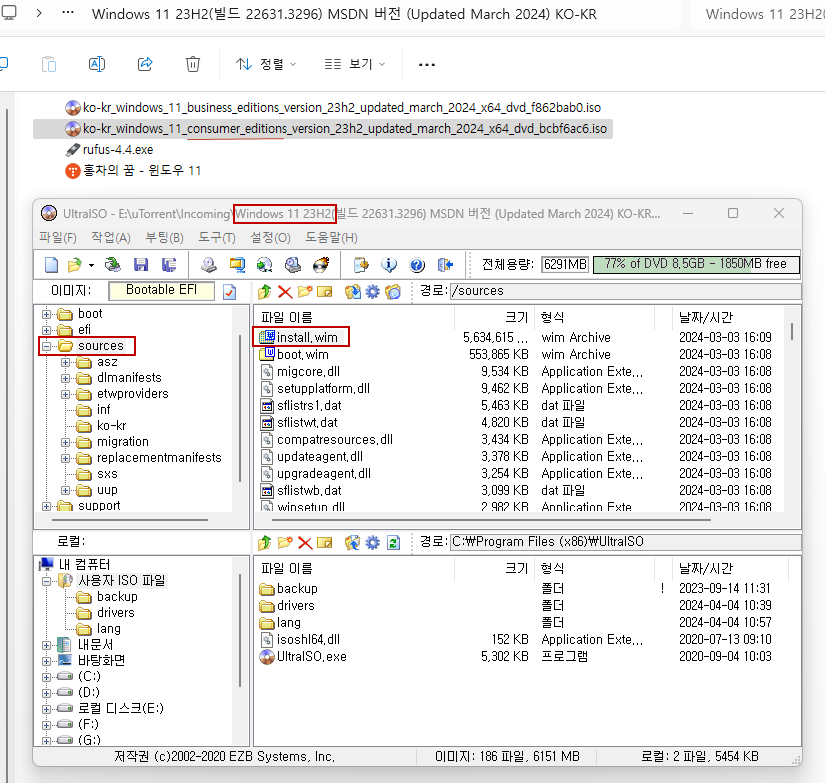Image resolution: width=825 pixels, height=783 pixels.
Task: Expand the migration folder node
Action: 65,443
